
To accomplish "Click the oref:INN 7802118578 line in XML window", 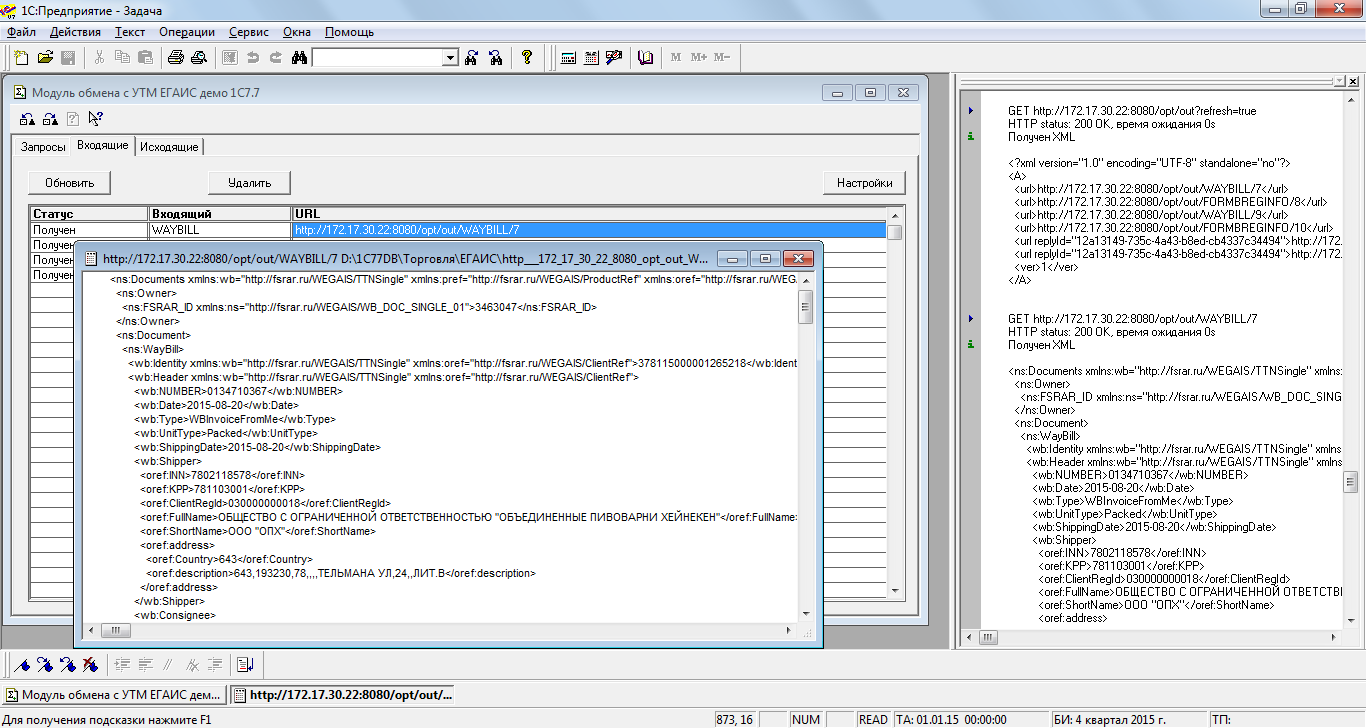I will [x=223, y=475].
